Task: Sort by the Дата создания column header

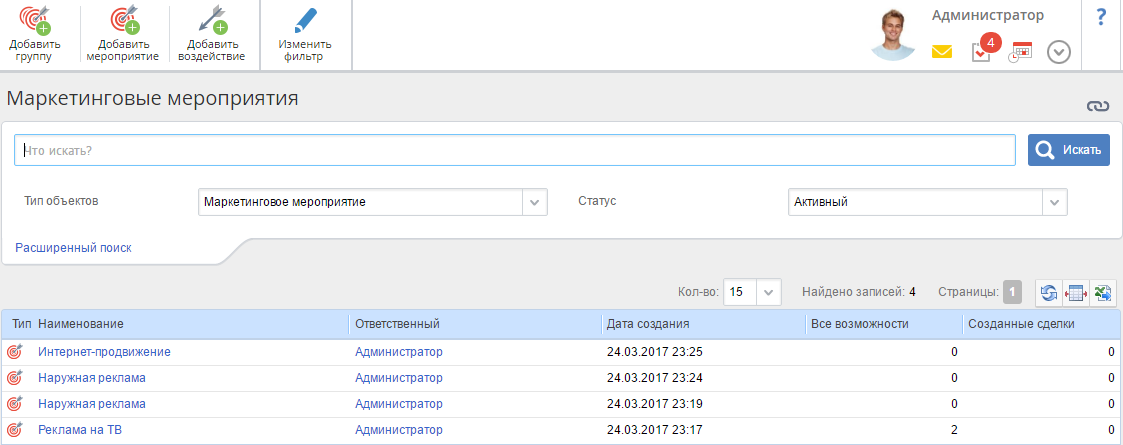Action: (x=648, y=325)
